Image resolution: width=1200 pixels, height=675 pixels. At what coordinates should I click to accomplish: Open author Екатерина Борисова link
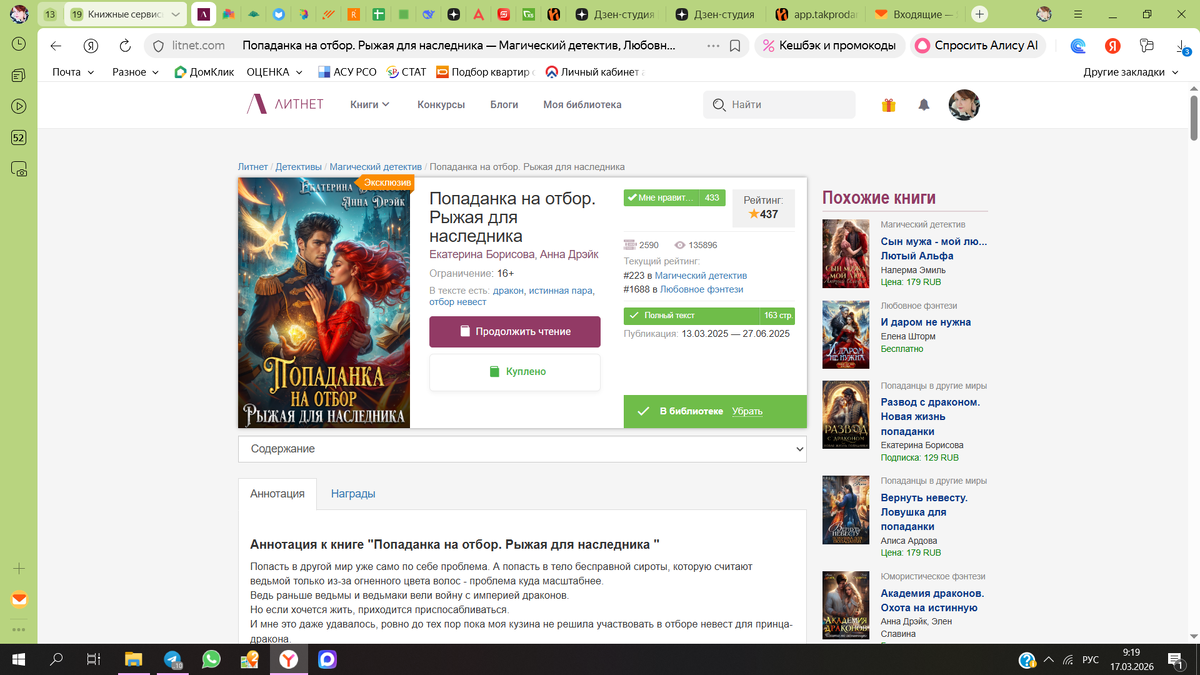pos(482,254)
